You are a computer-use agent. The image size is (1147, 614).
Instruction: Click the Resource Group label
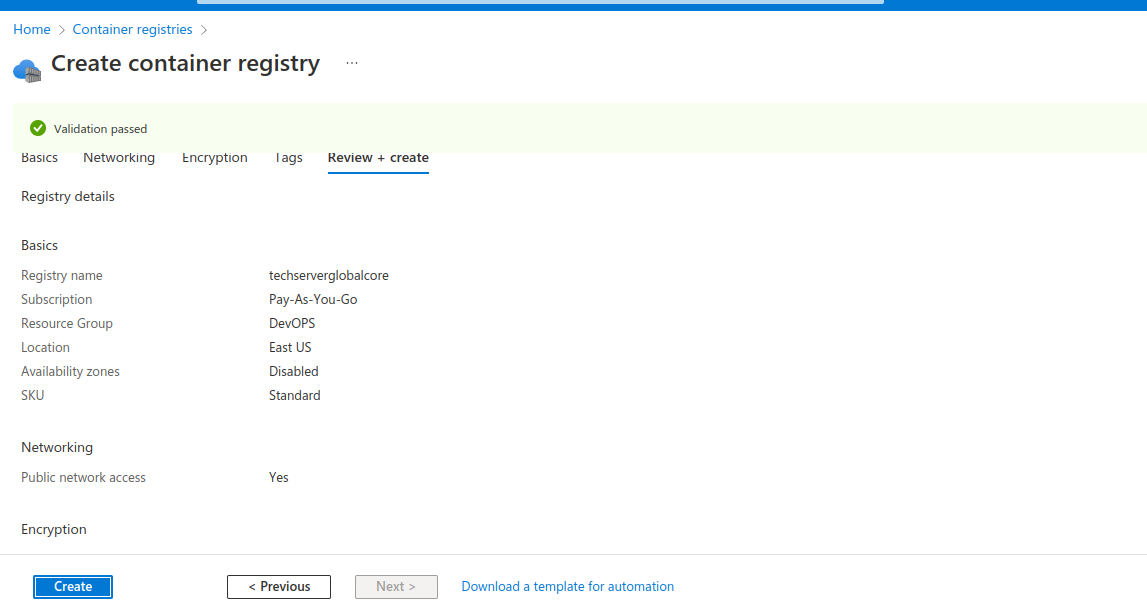coord(67,323)
